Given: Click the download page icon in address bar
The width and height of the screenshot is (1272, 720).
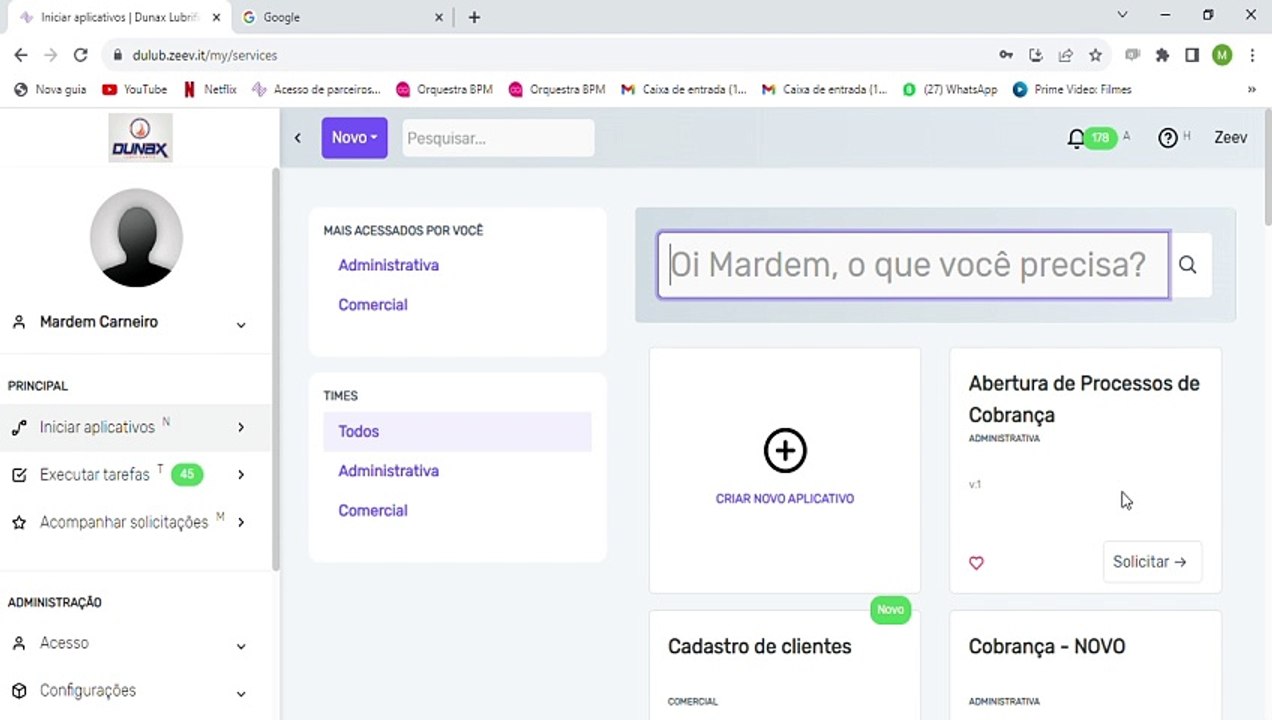Looking at the screenshot, I should pyautogui.click(x=1036, y=55).
